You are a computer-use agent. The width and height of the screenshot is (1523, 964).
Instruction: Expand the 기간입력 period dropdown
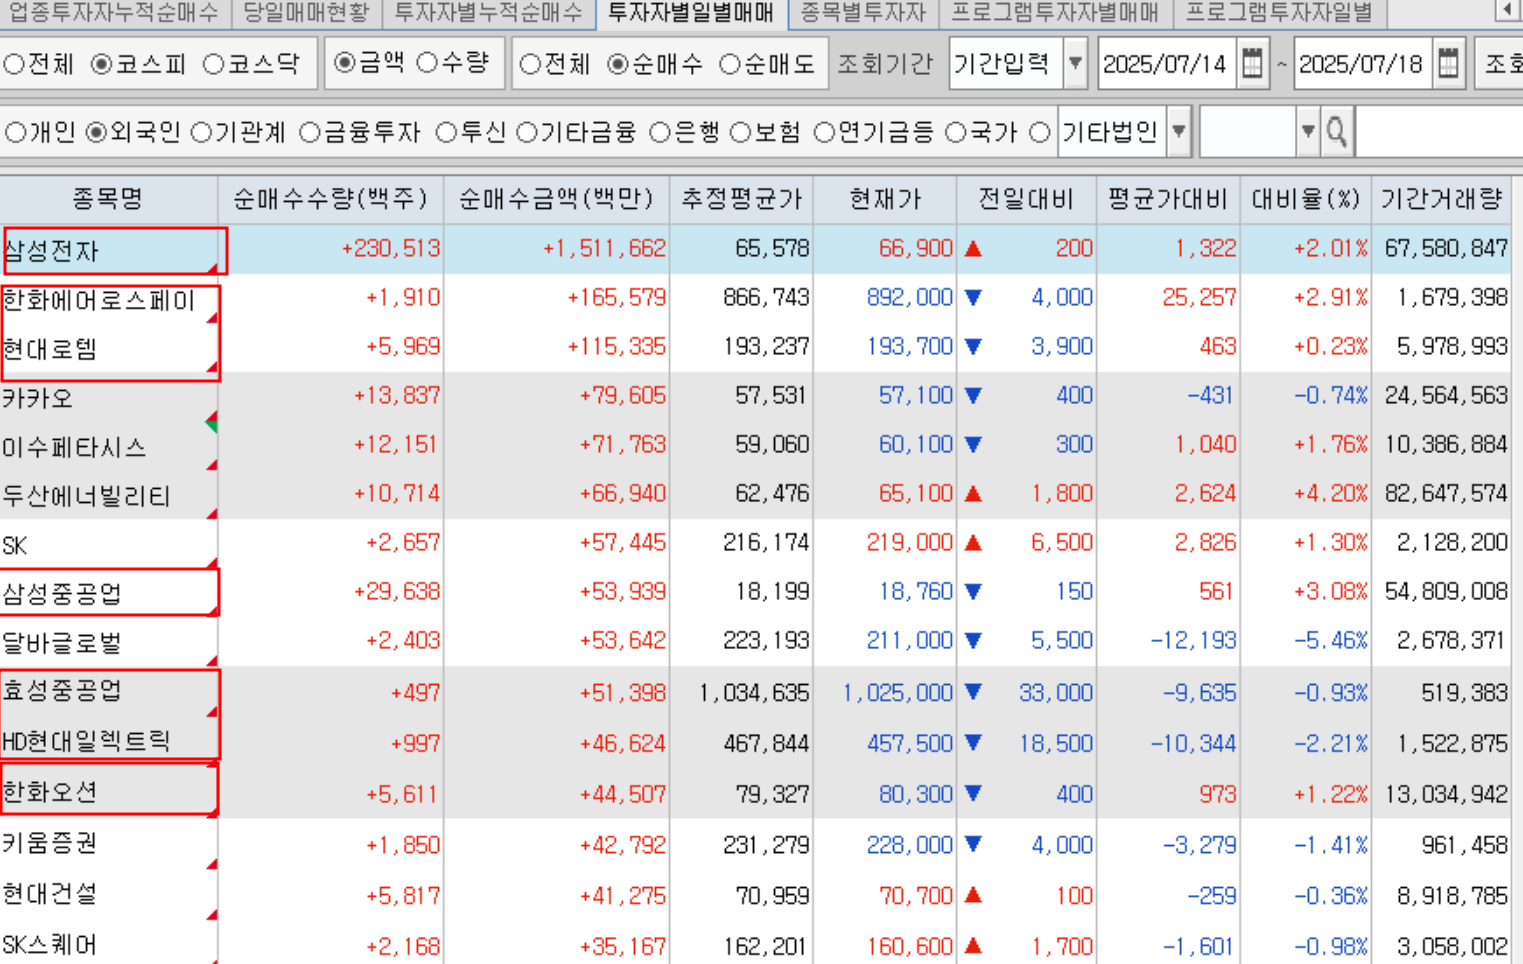pos(1075,64)
